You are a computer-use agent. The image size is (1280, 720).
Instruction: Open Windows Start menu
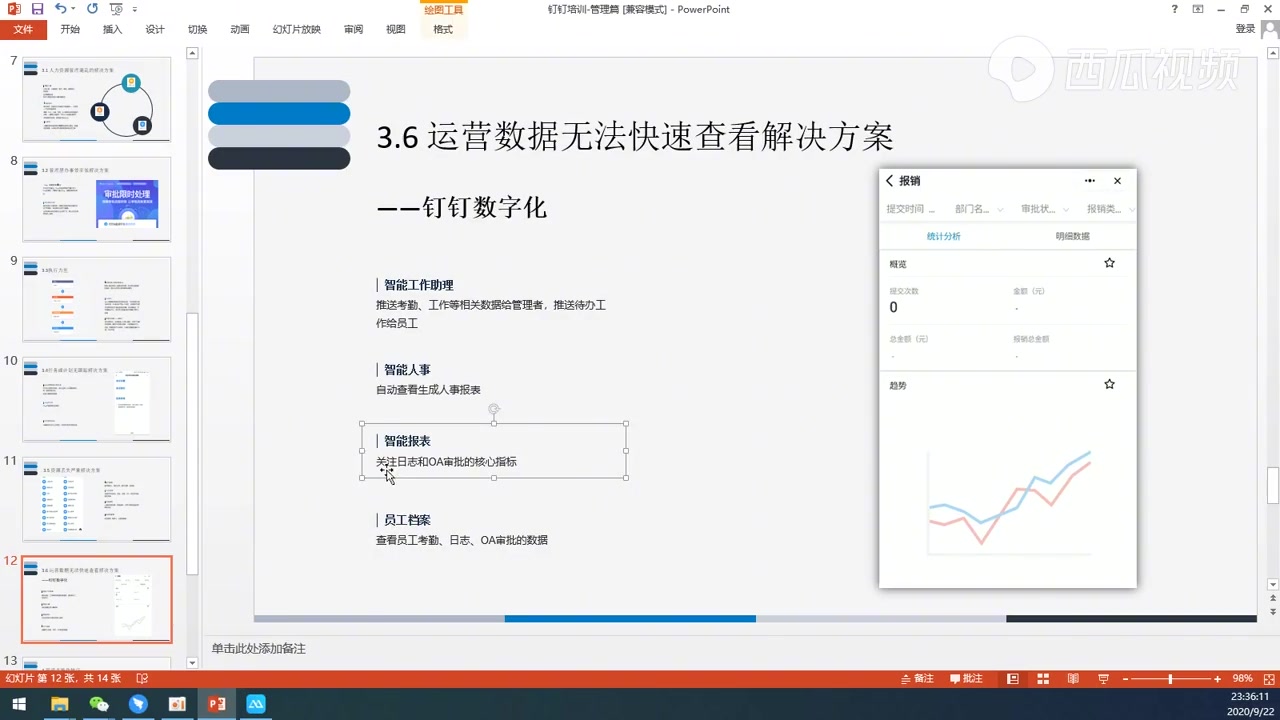(x=19, y=704)
